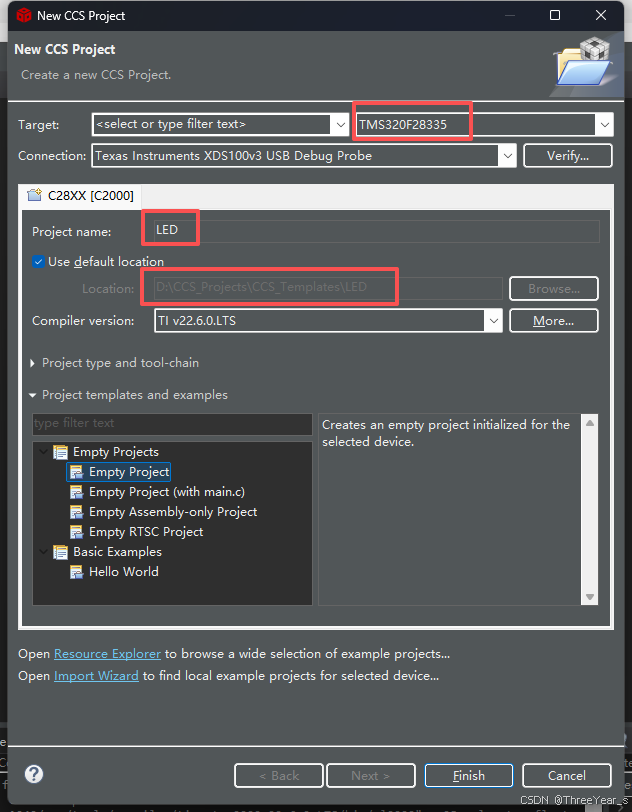Collapse Project templates and examples section
The width and height of the screenshot is (632, 812).
click(x=33, y=395)
